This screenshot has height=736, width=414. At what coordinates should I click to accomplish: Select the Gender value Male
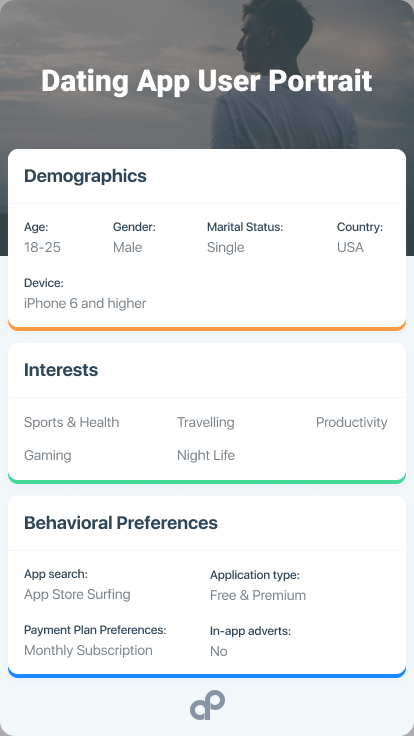pos(127,247)
